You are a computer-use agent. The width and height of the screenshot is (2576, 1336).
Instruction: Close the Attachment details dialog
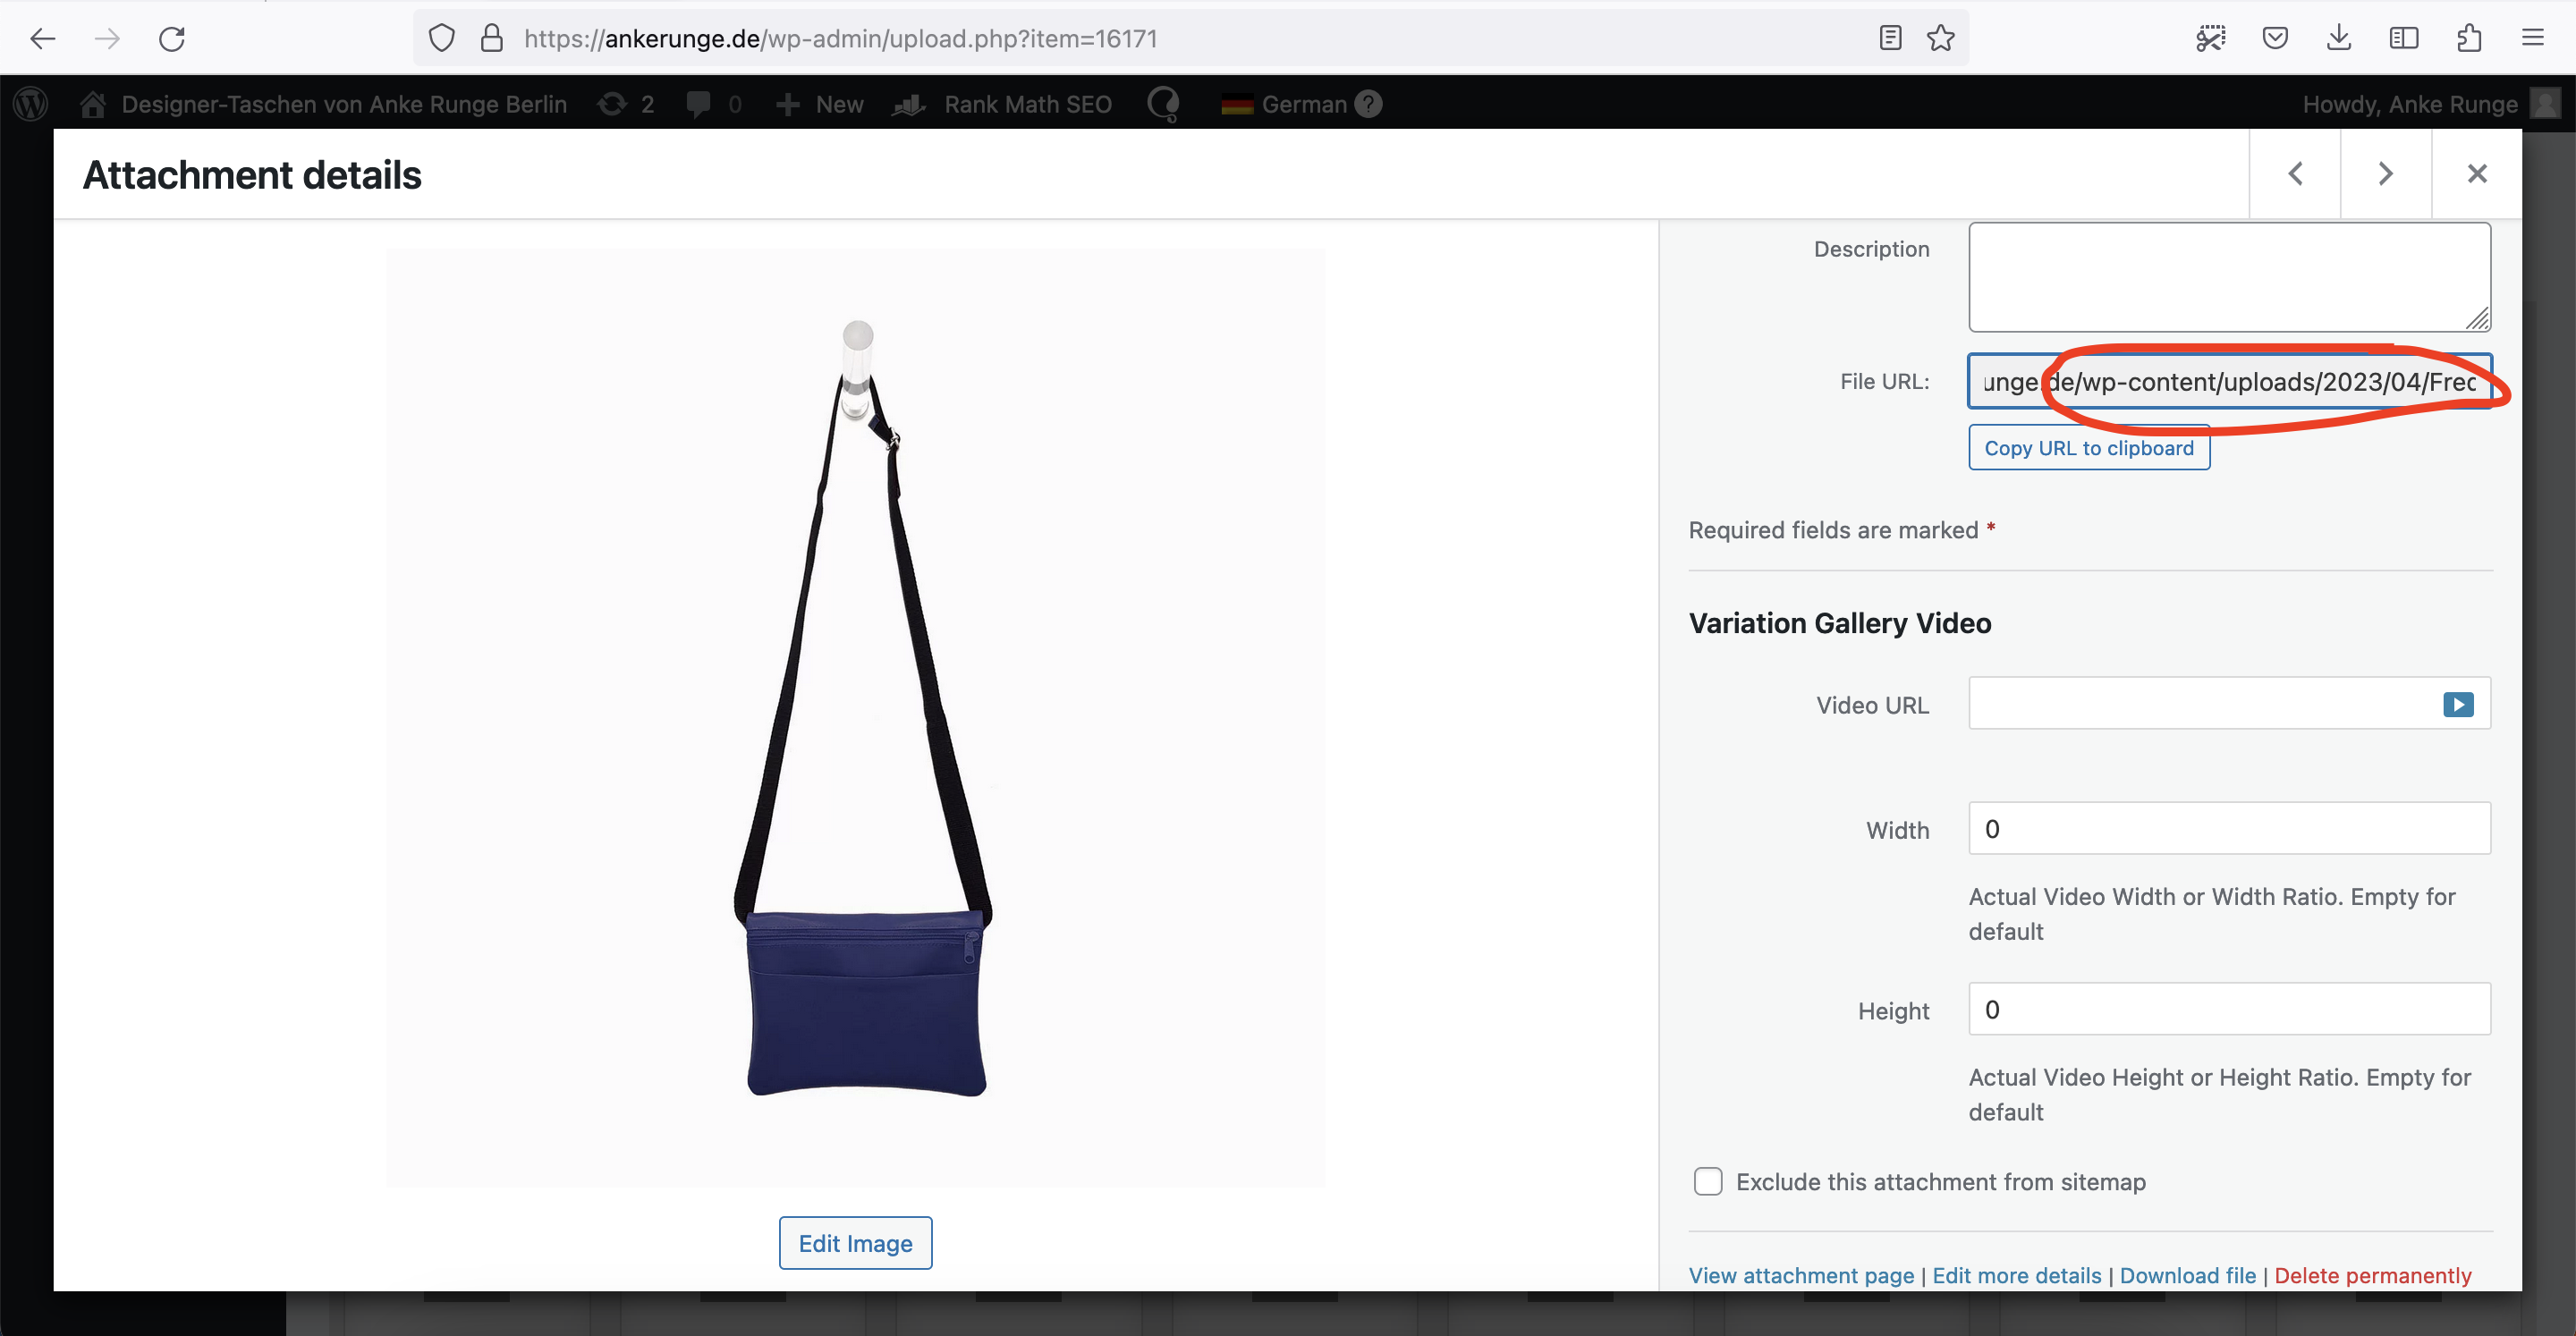(2477, 174)
